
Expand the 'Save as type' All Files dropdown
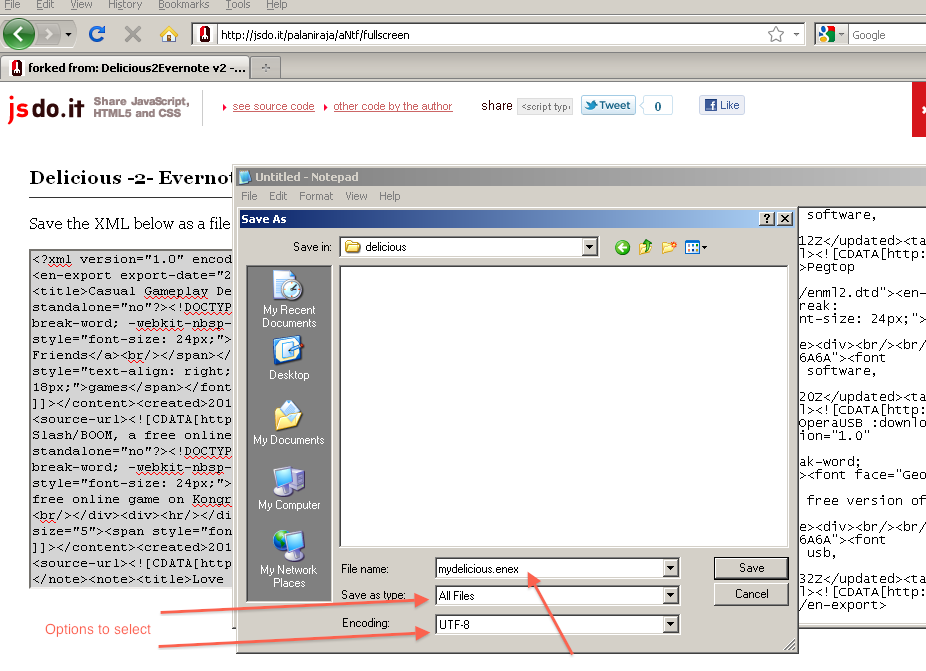(x=670, y=595)
